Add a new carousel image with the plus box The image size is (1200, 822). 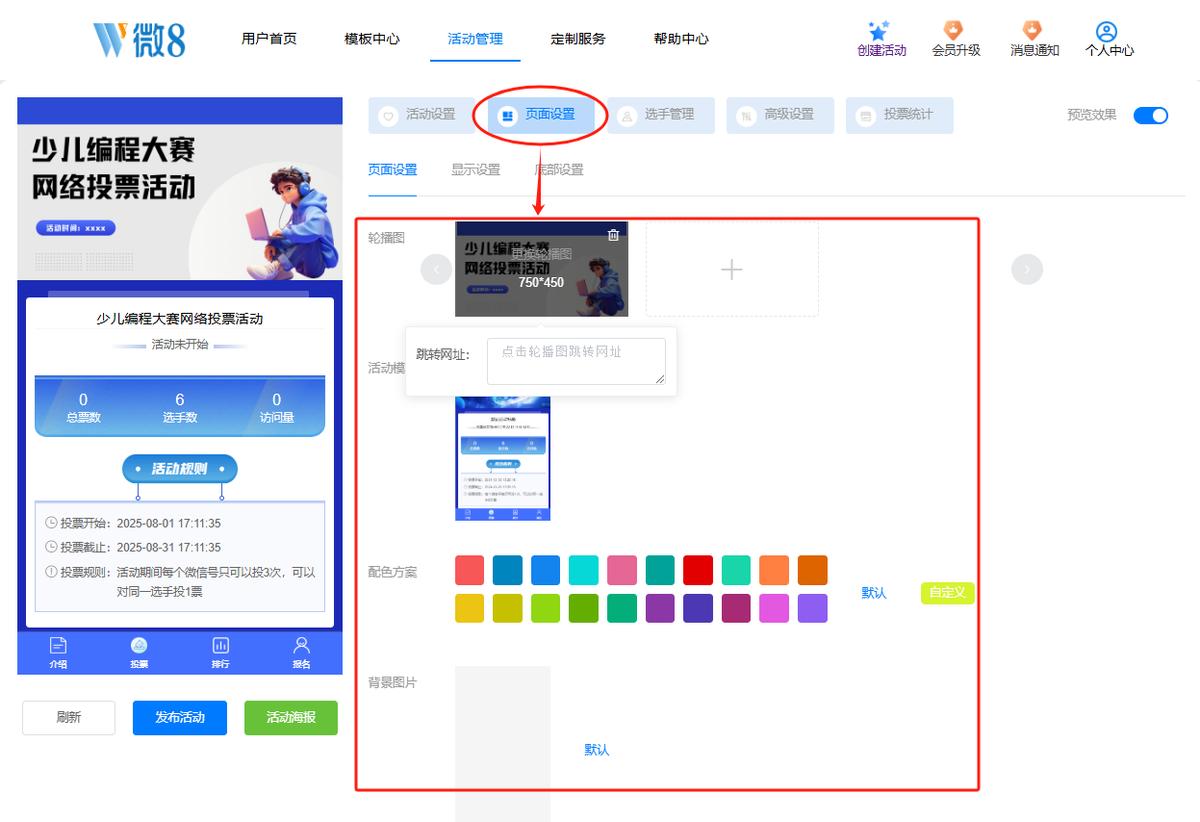732,269
